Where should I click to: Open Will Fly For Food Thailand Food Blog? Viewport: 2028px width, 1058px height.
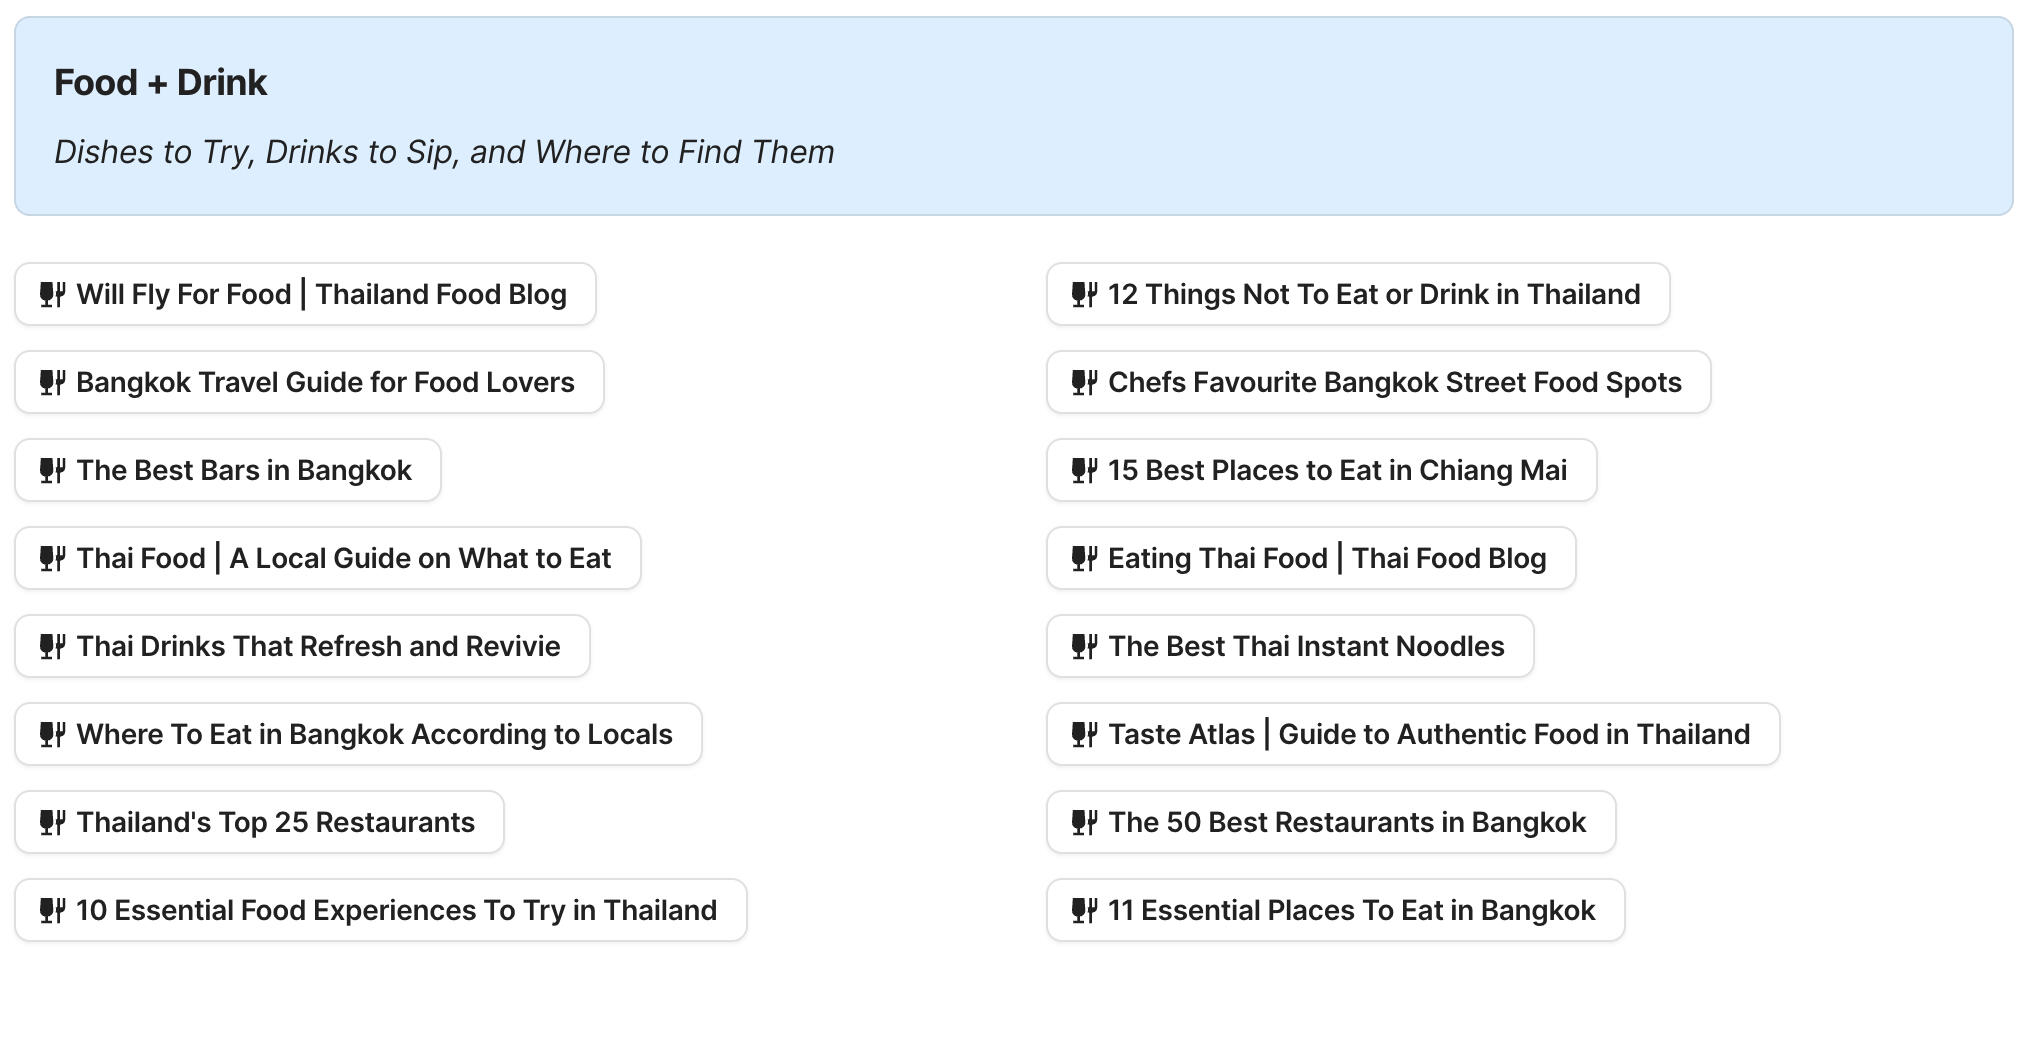[x=303, y=294]
